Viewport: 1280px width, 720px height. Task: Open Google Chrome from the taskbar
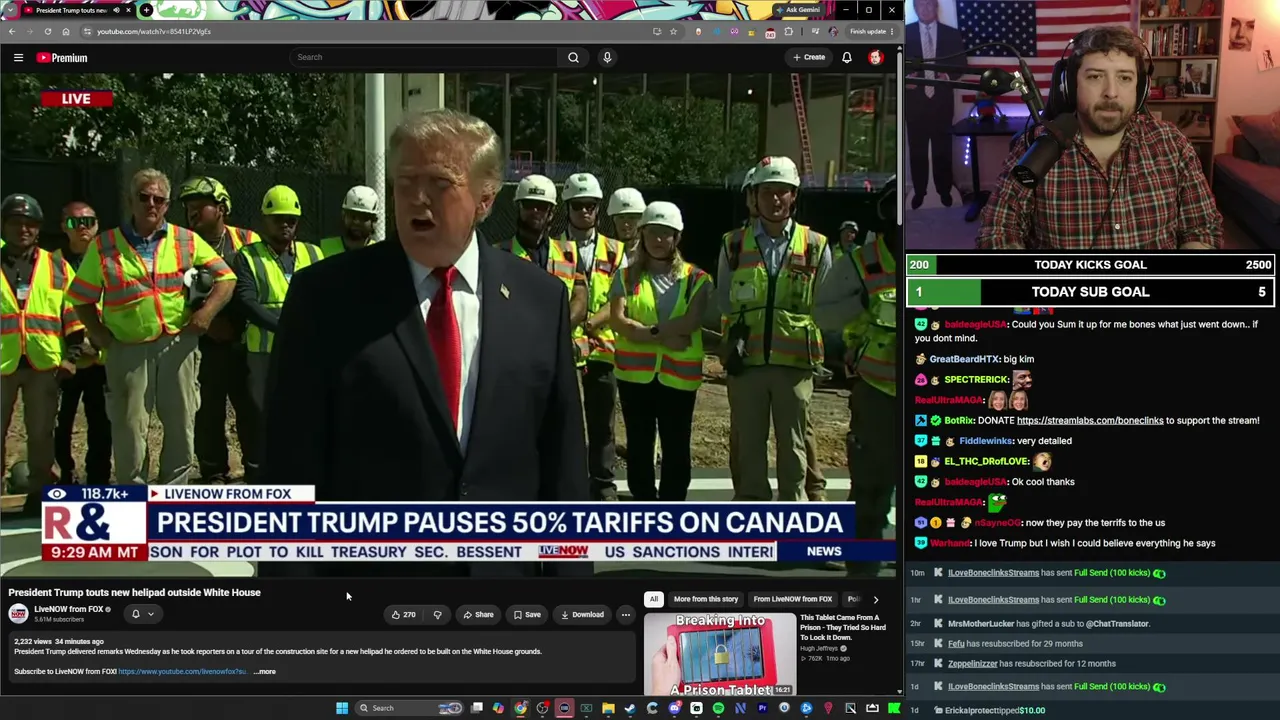[x=521, y=708]
